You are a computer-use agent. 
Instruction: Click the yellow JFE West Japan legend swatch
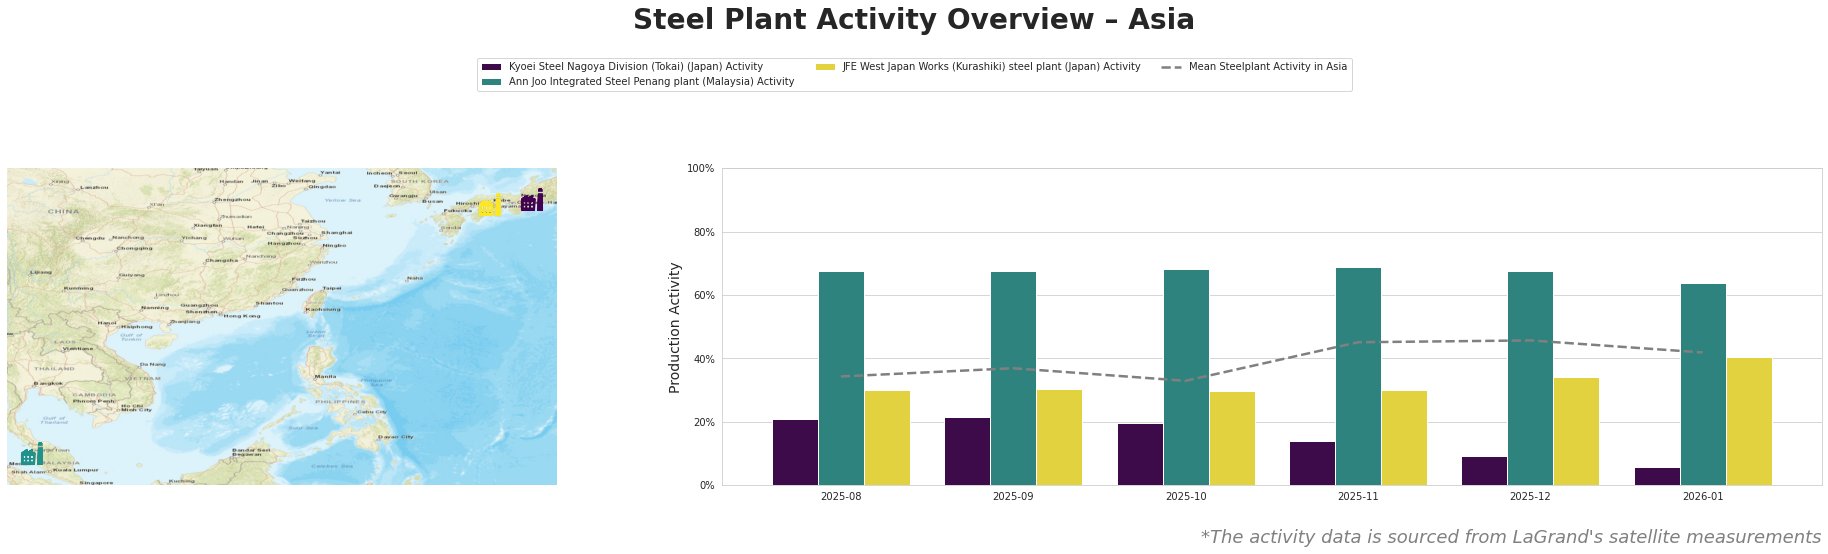(825, 67)
